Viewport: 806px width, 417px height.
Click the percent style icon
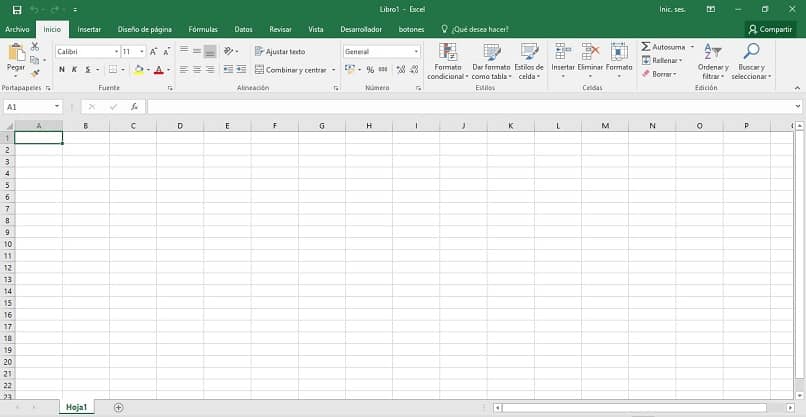point(370,69)
